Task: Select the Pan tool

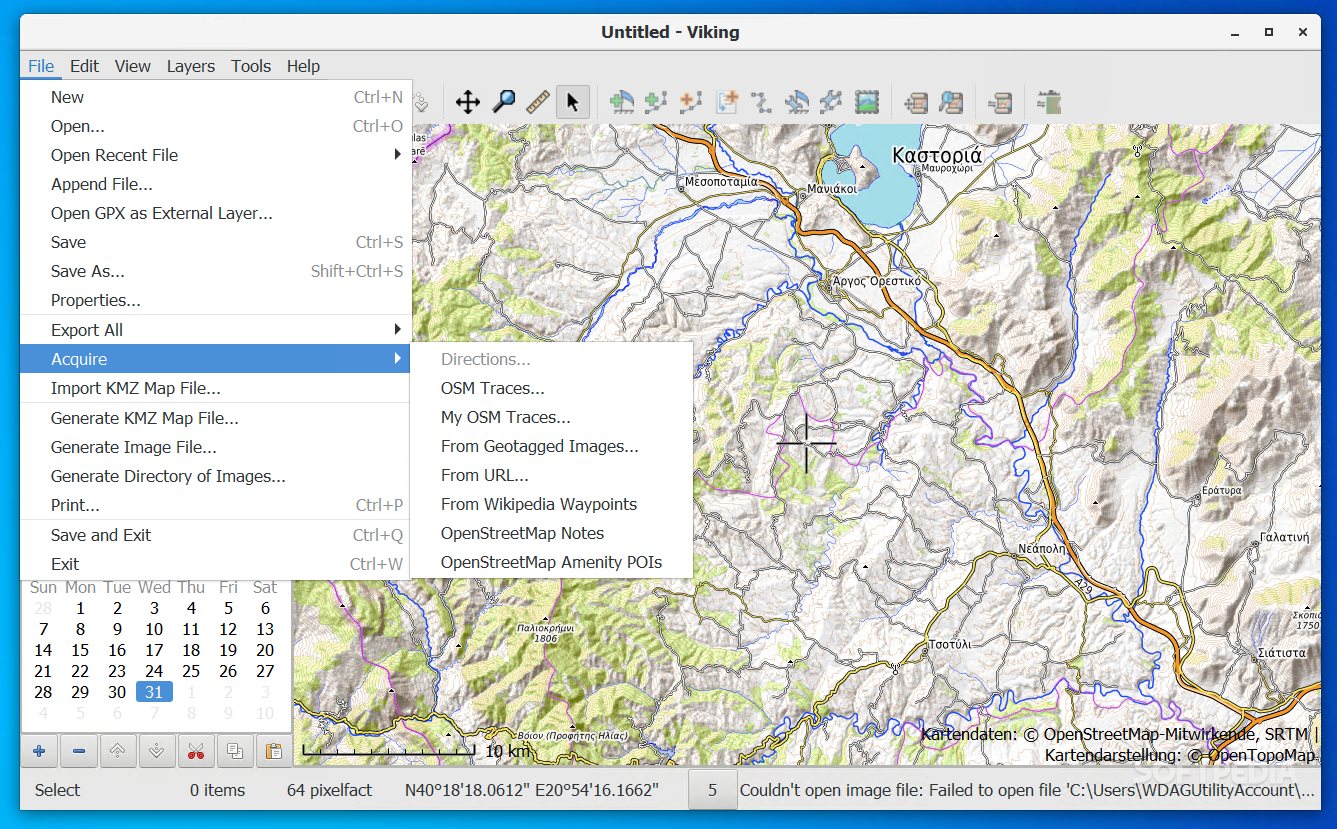Action: pos(467,101)
